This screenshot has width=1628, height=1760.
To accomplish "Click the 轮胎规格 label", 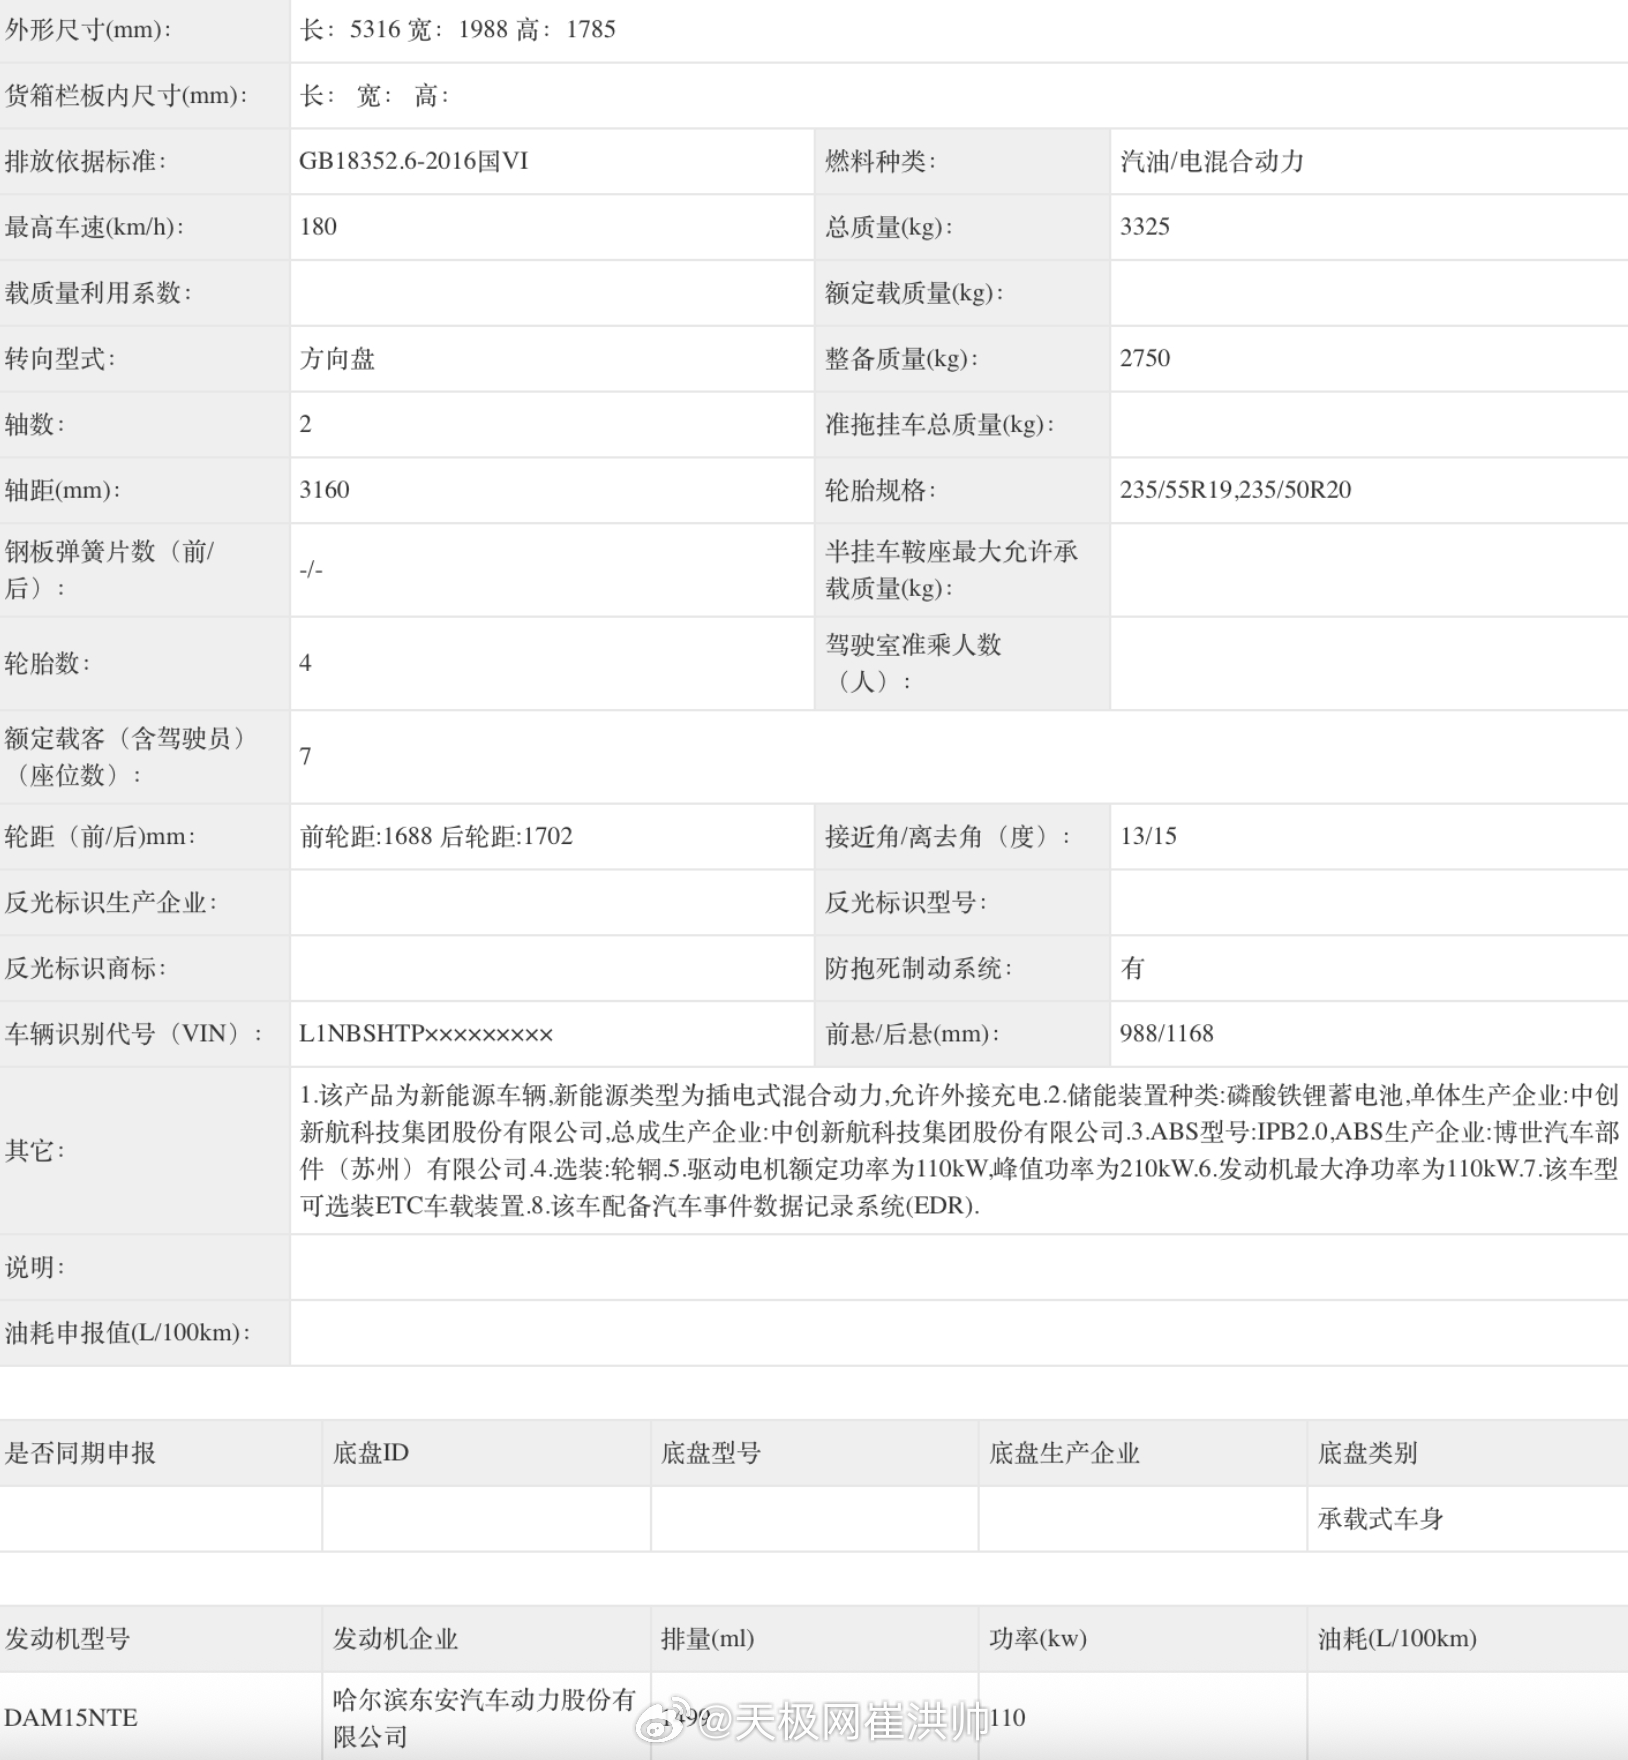I will (x=880, y=490).
